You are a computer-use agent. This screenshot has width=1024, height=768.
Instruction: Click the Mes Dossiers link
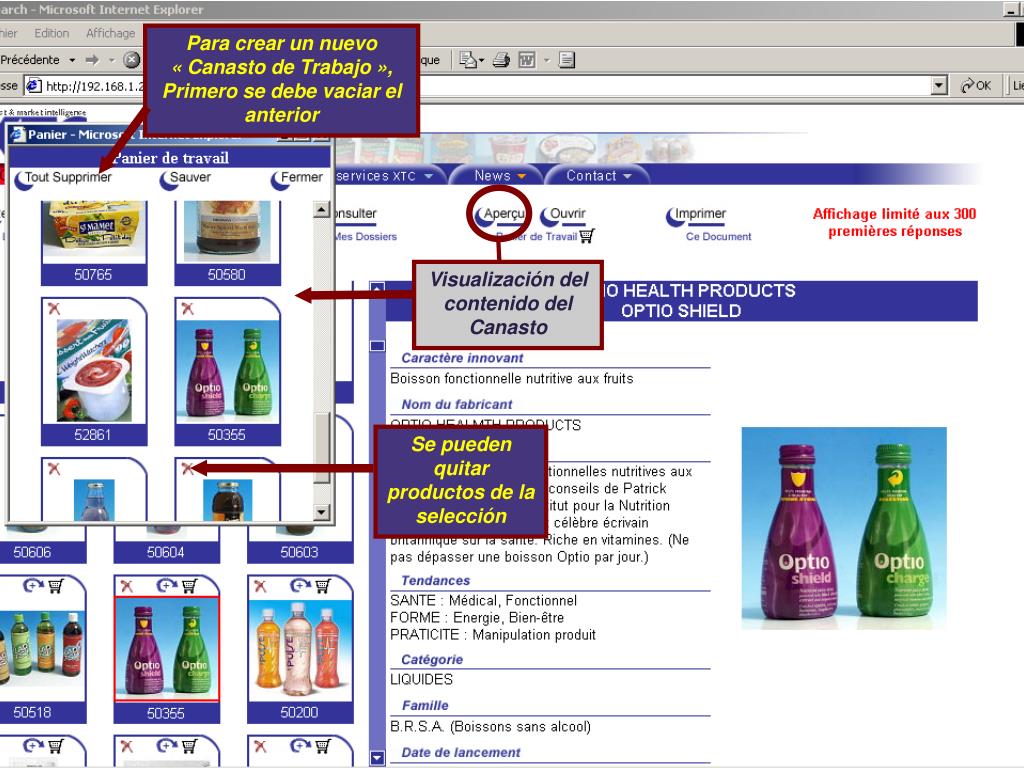click(x=365, y=236)
